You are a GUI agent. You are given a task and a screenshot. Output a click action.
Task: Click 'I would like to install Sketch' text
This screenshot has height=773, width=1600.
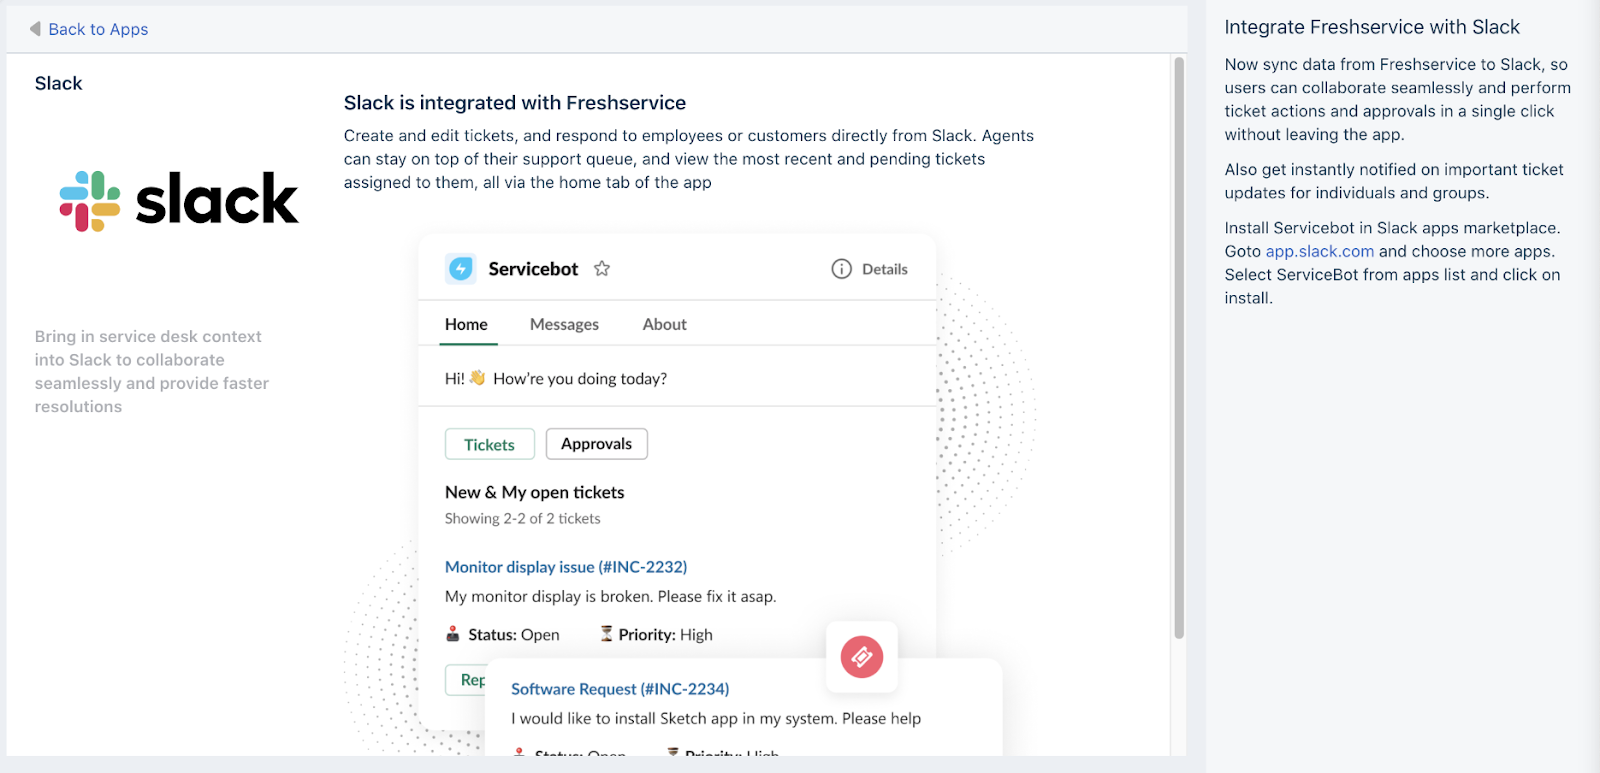[716, 719]
